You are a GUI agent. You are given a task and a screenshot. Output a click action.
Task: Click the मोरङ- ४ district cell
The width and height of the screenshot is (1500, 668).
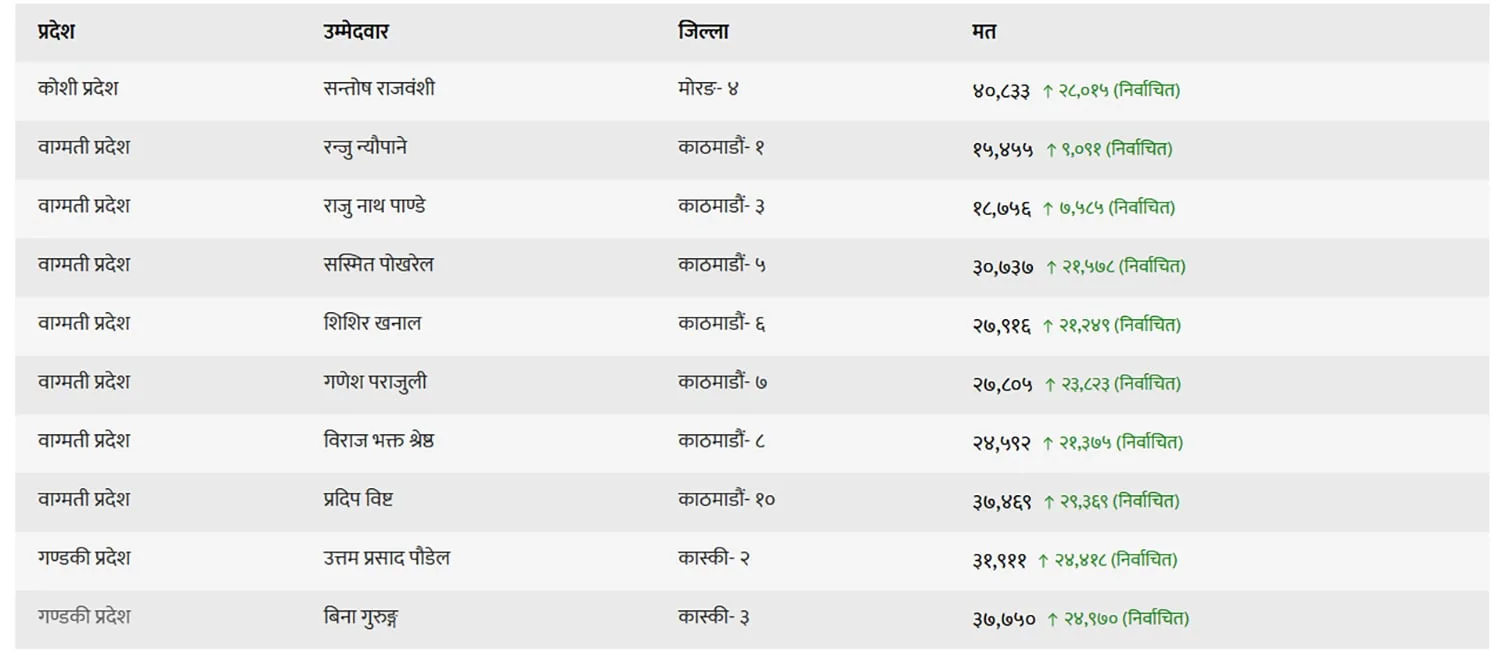pyautogui.click(x=708, y=89)
